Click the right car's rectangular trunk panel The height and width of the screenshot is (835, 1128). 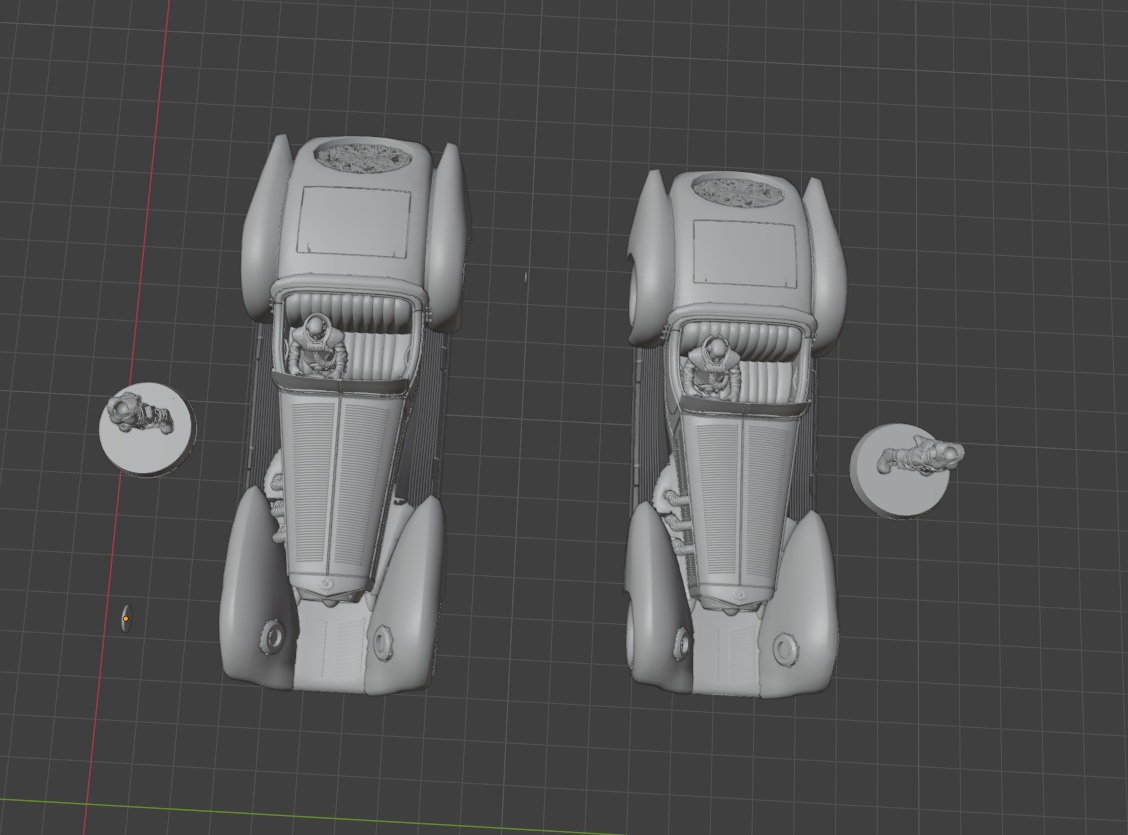click(745, 254)
